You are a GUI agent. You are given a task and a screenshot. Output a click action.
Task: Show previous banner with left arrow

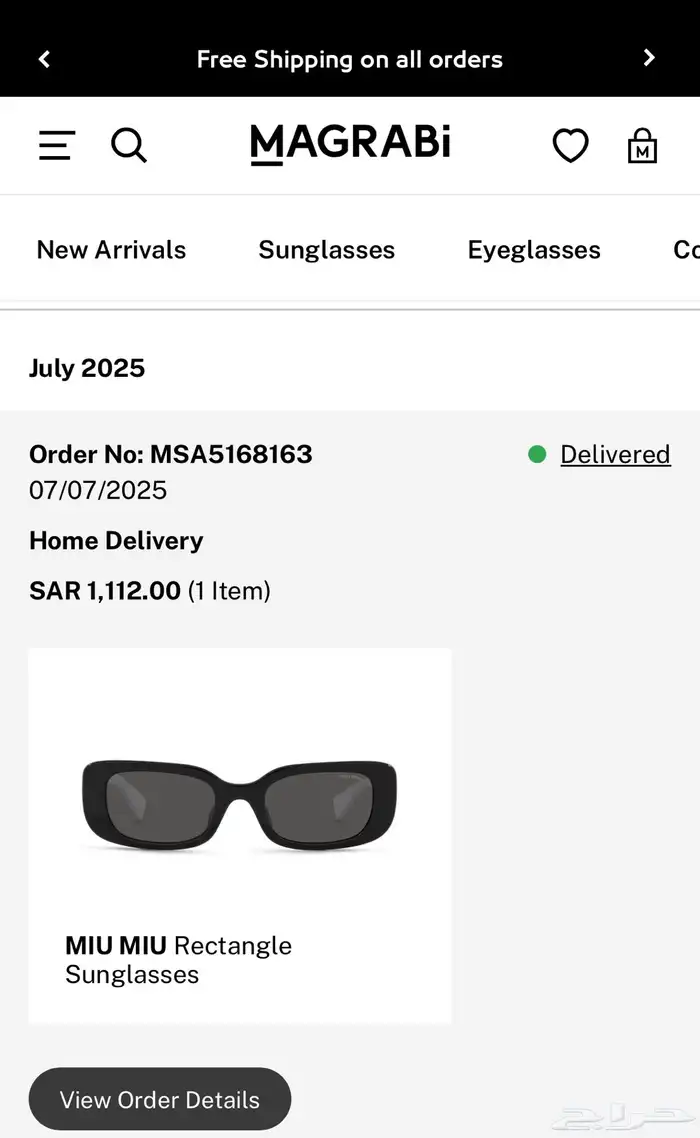point(44,59)
